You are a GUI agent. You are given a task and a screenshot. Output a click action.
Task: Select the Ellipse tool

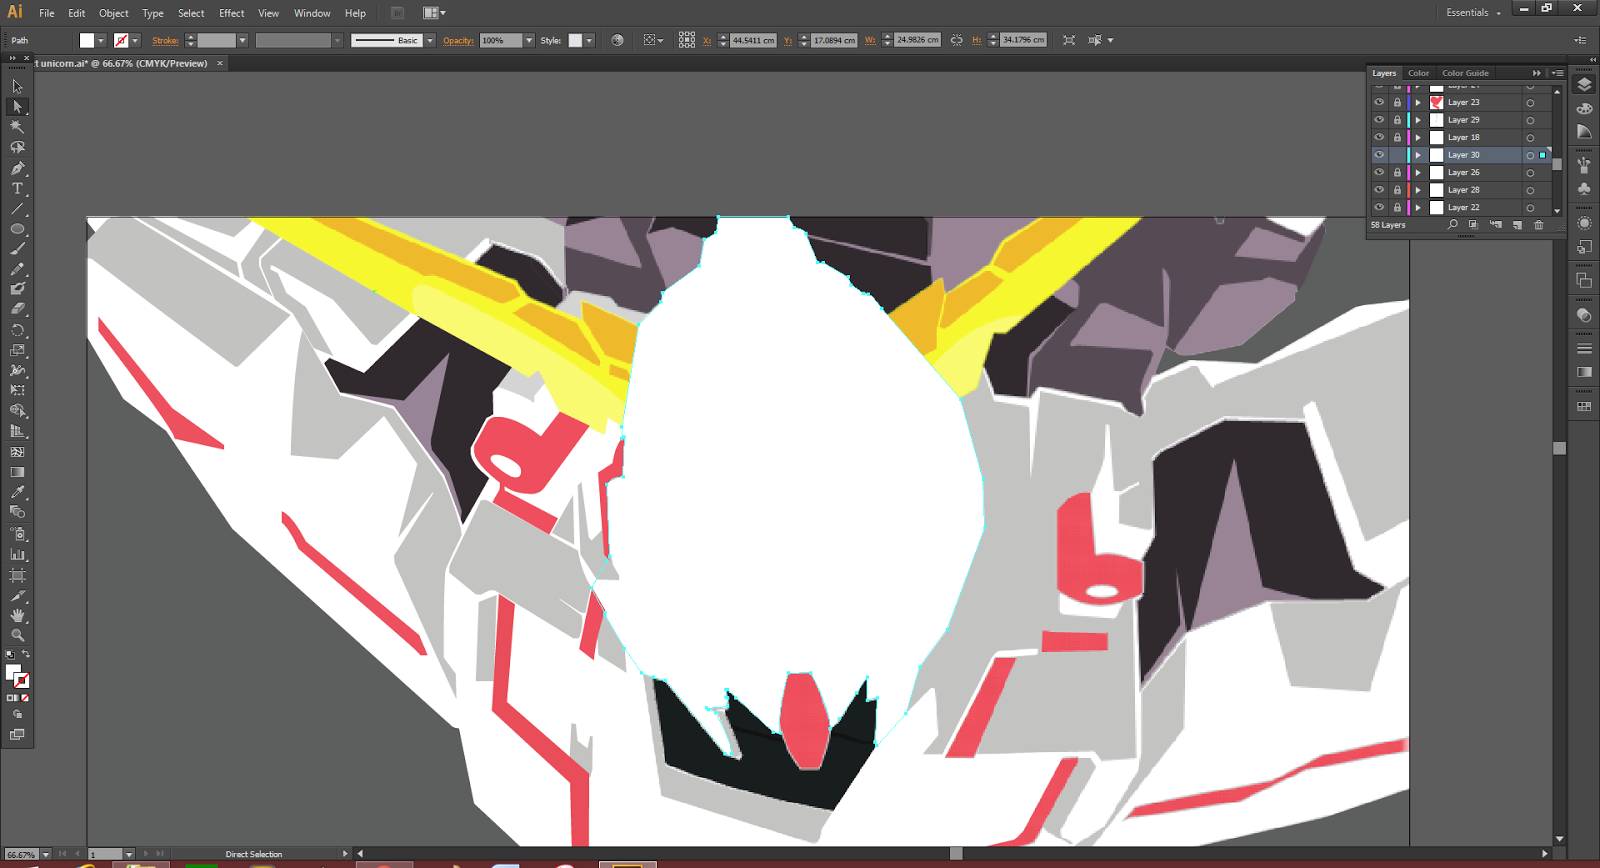click(17, 229)
